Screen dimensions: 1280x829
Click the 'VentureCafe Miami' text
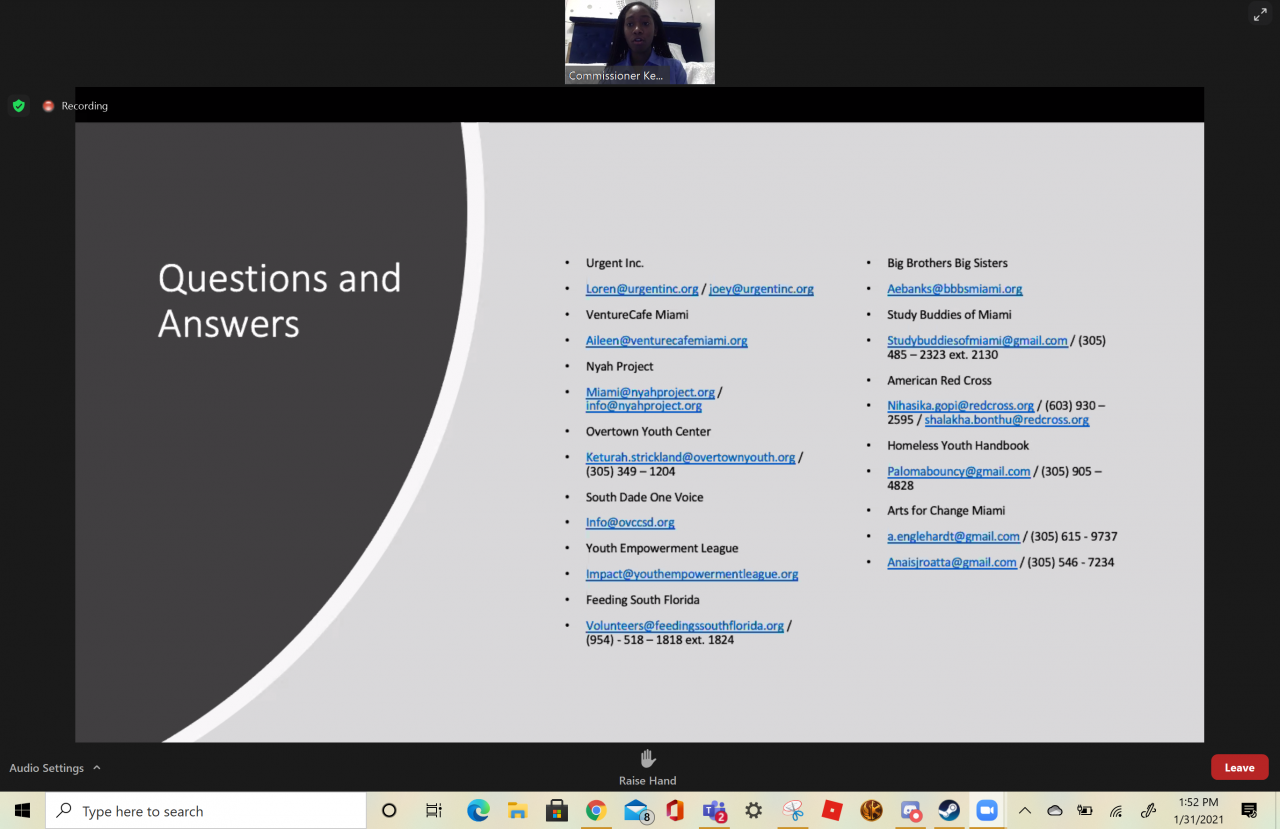click(x=637, y=315)
